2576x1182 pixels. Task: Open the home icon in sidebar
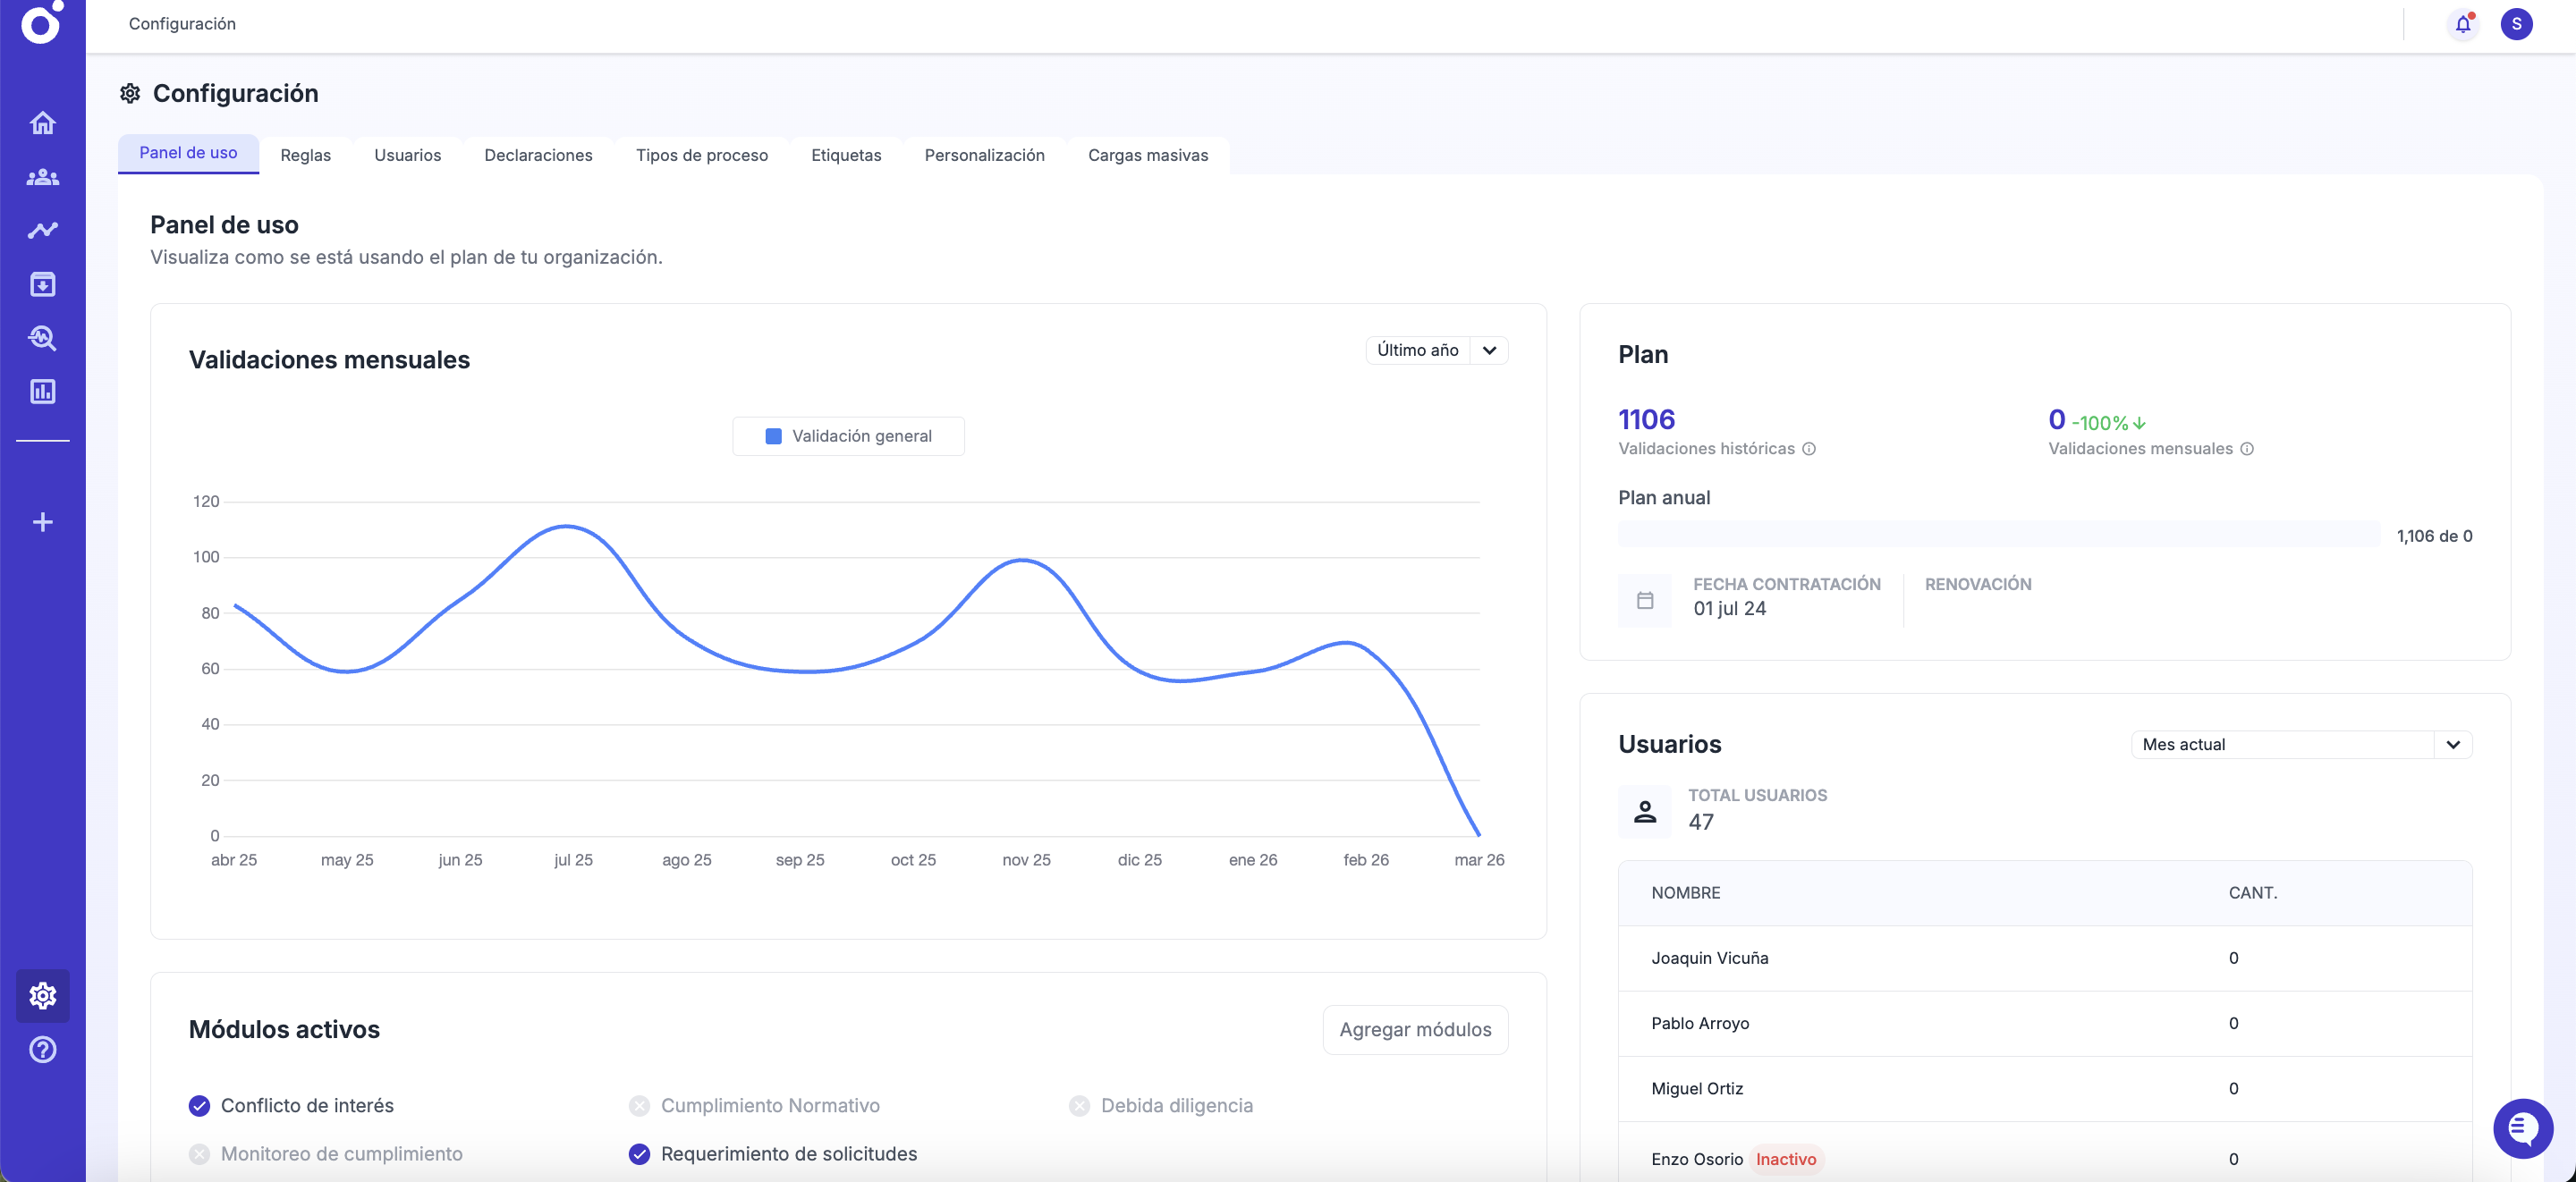(x=42, y=123)
